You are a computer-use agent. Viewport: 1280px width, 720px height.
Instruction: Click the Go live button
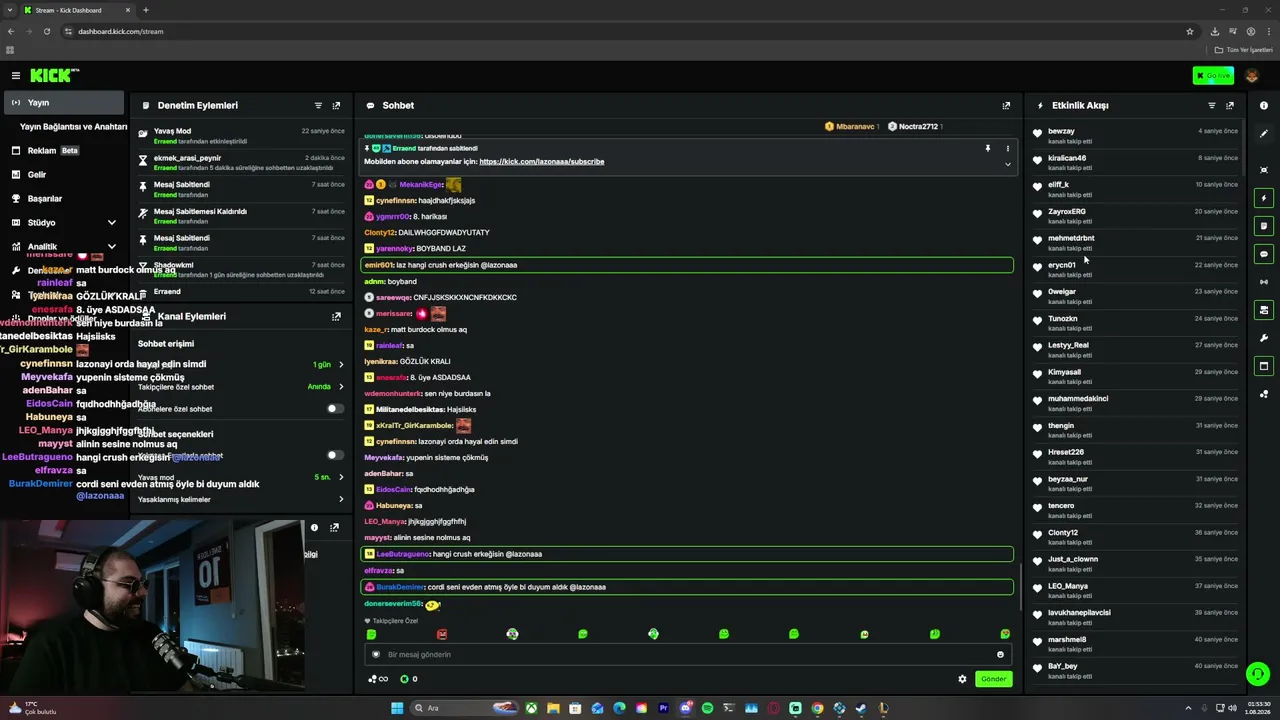(x=1213, y=75)
